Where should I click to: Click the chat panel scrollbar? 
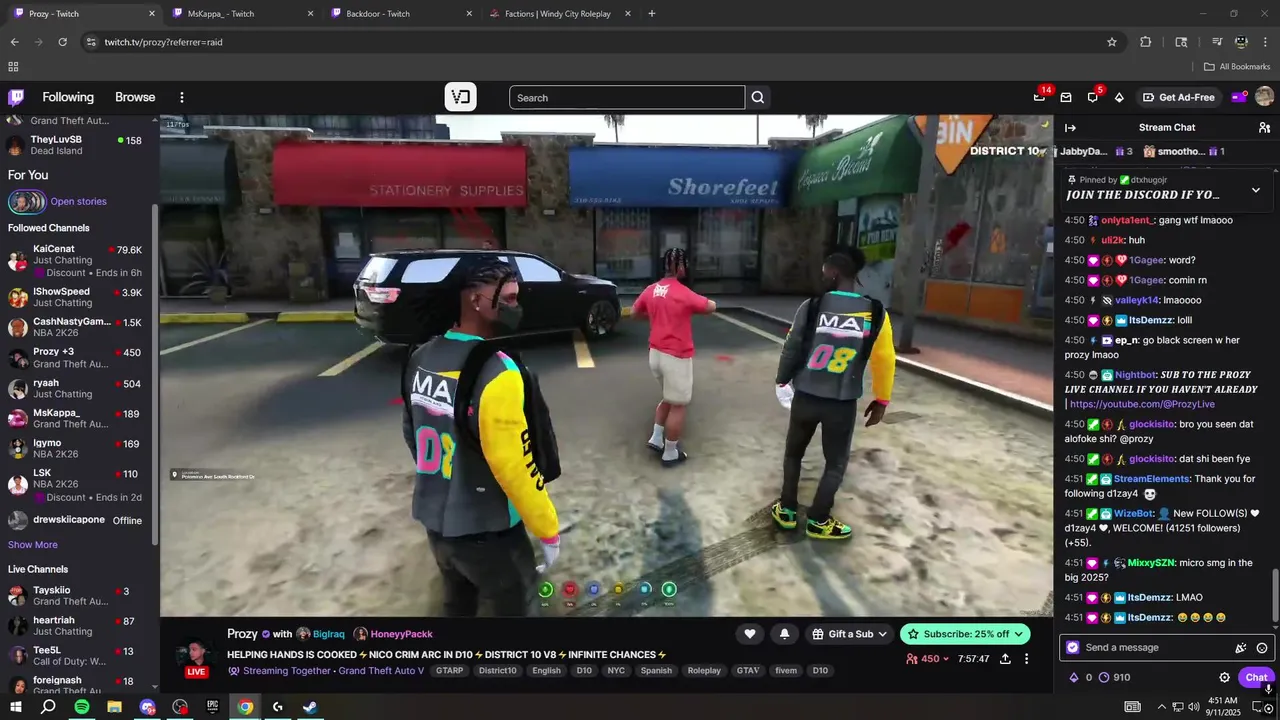point(1274,595)
